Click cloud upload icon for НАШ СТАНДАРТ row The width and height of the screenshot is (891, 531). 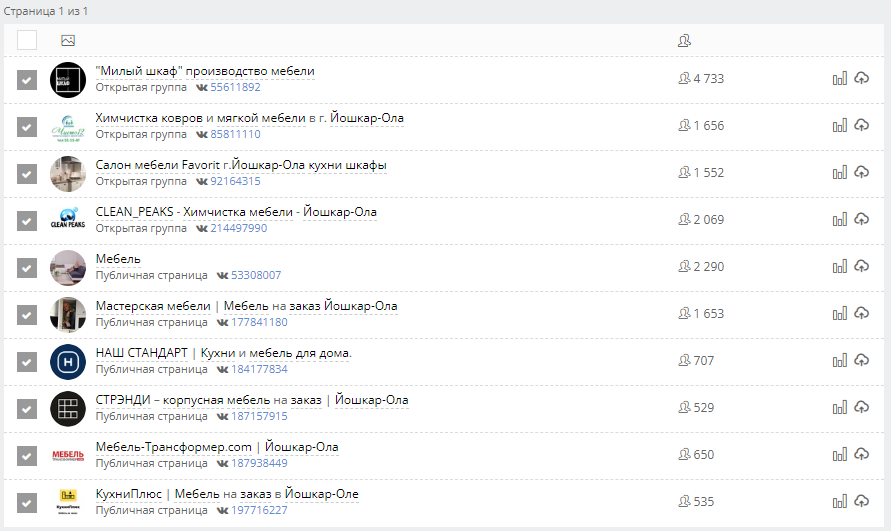point(861,360)
